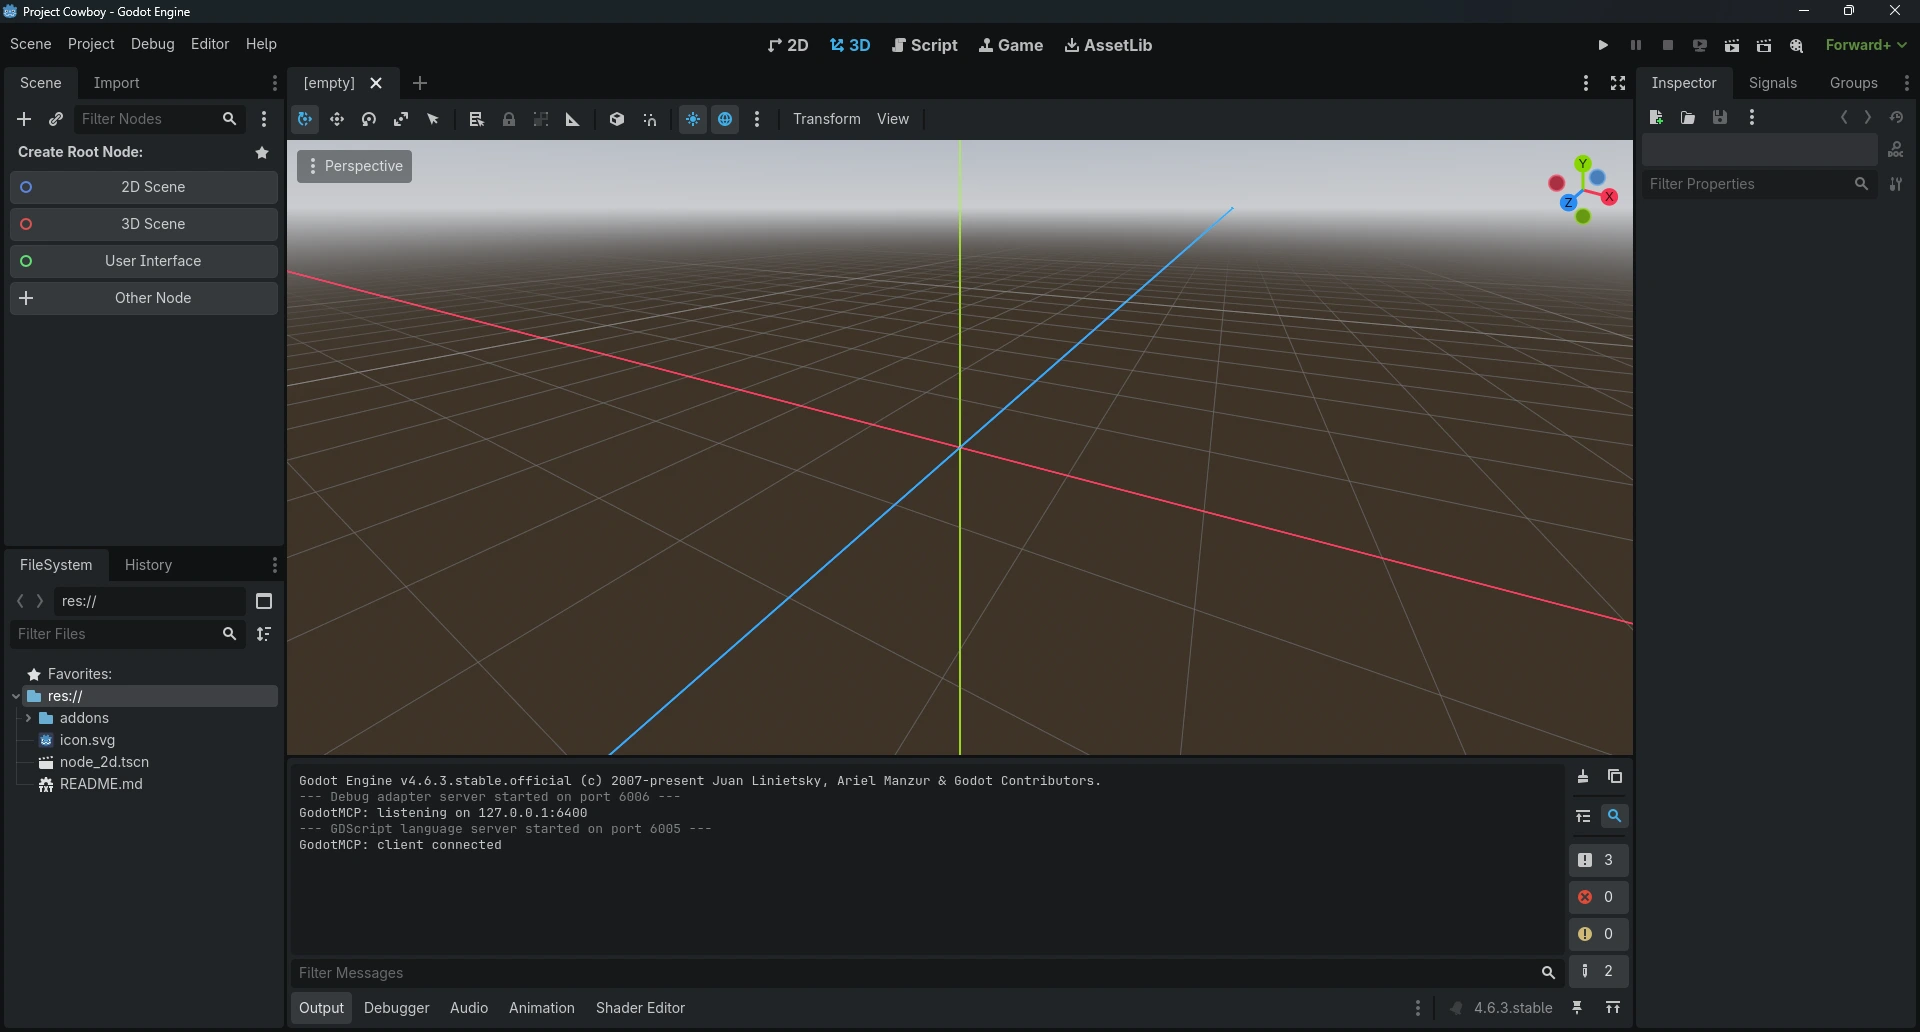Open the Debug menu
The width and height of the screenshot is (1920, 1032).
152,44
